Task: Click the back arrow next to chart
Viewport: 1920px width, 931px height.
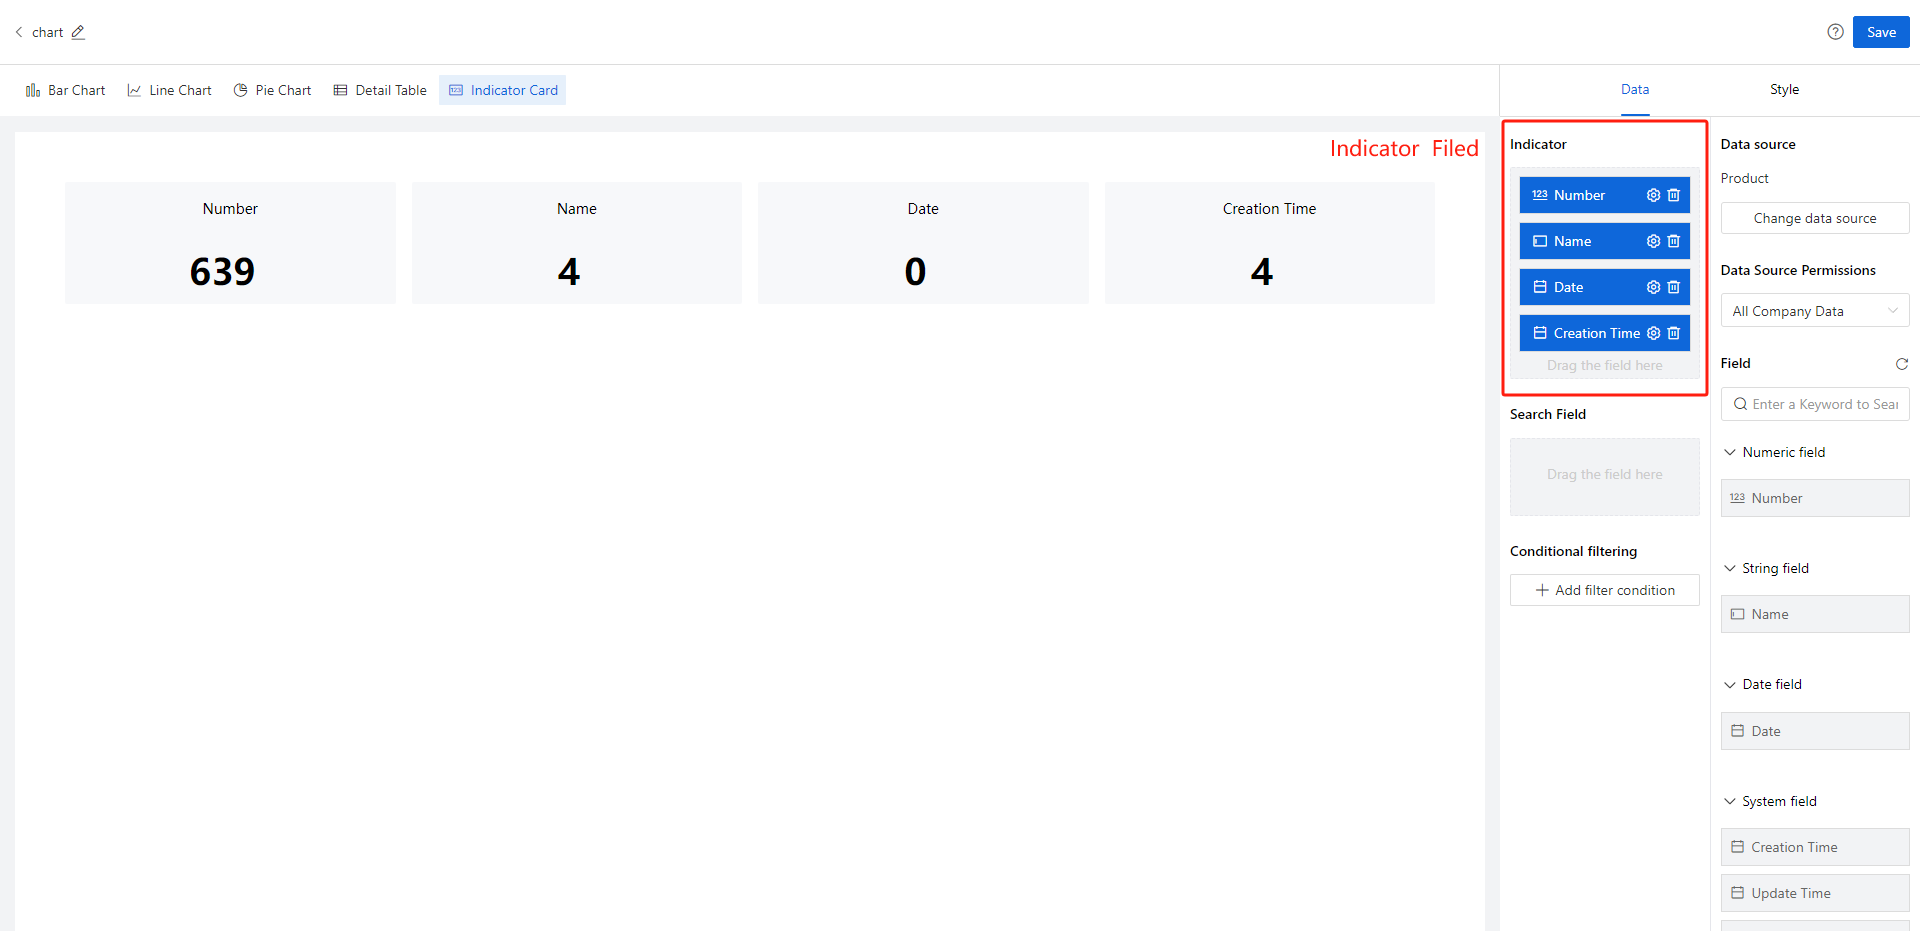Action: 19,32
